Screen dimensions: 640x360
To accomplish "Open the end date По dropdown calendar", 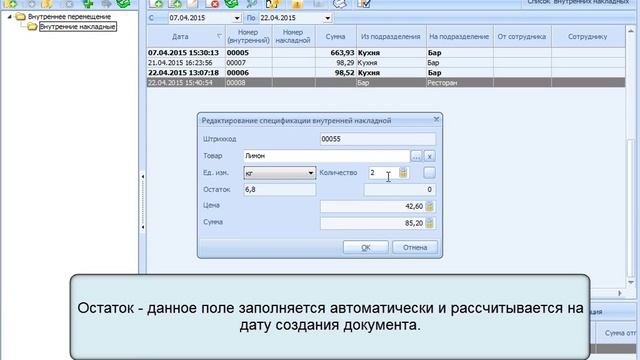I will [x=327, y=18].
